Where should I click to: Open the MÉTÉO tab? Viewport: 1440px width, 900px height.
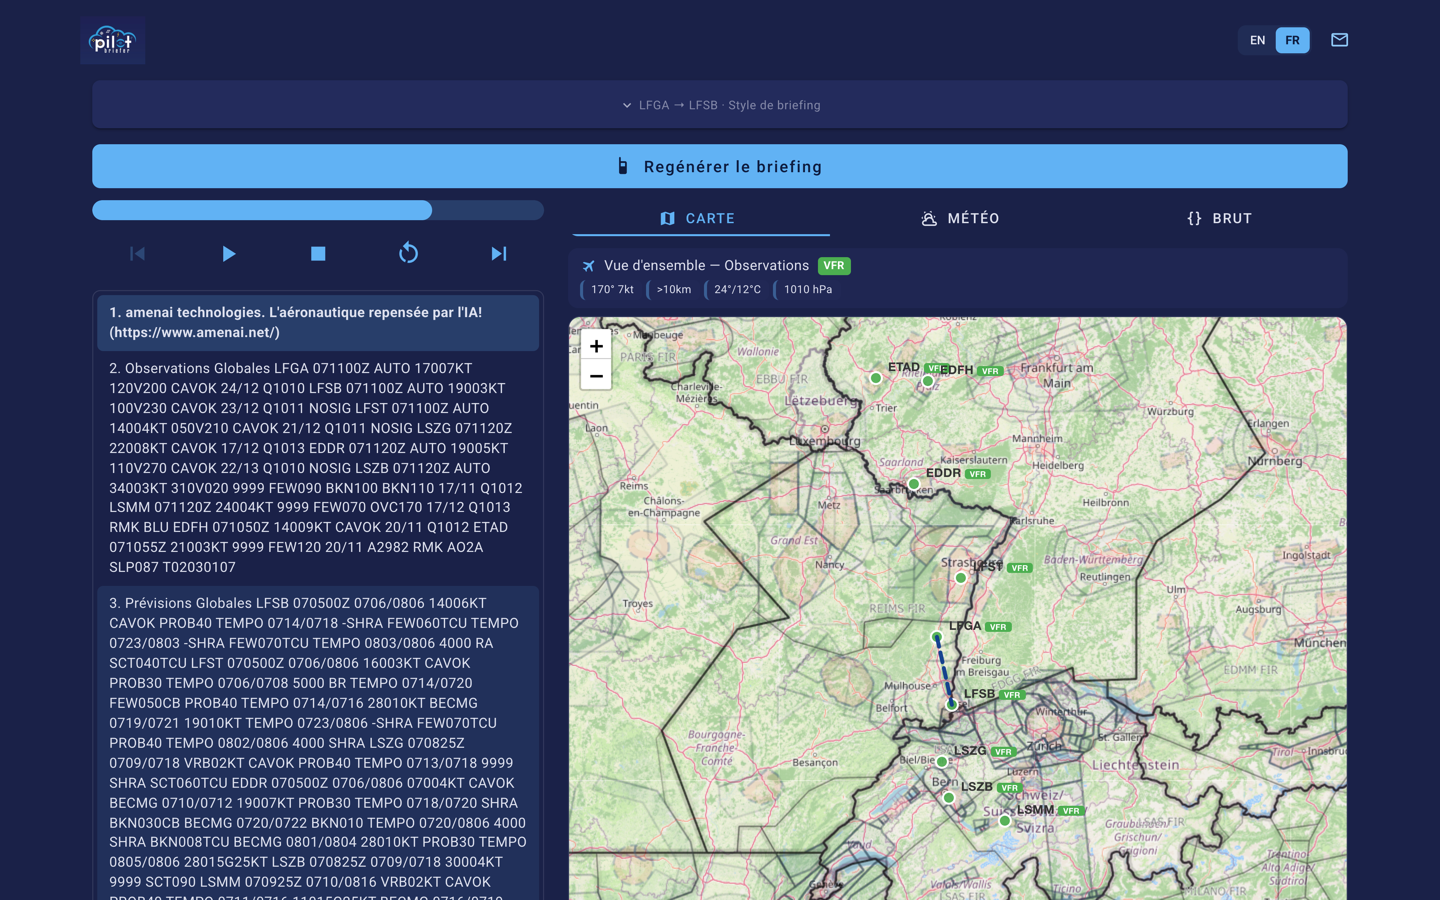pyautogui.click(x=960, y=218)
